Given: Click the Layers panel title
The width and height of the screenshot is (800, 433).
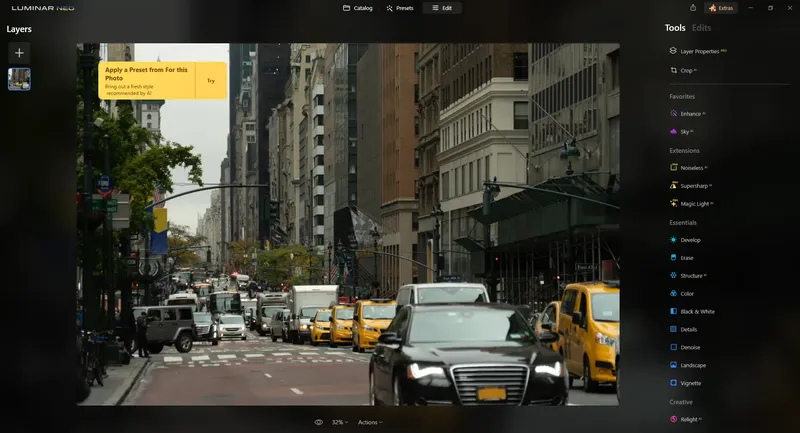Looking at the screenshot, I should point(19,29).
